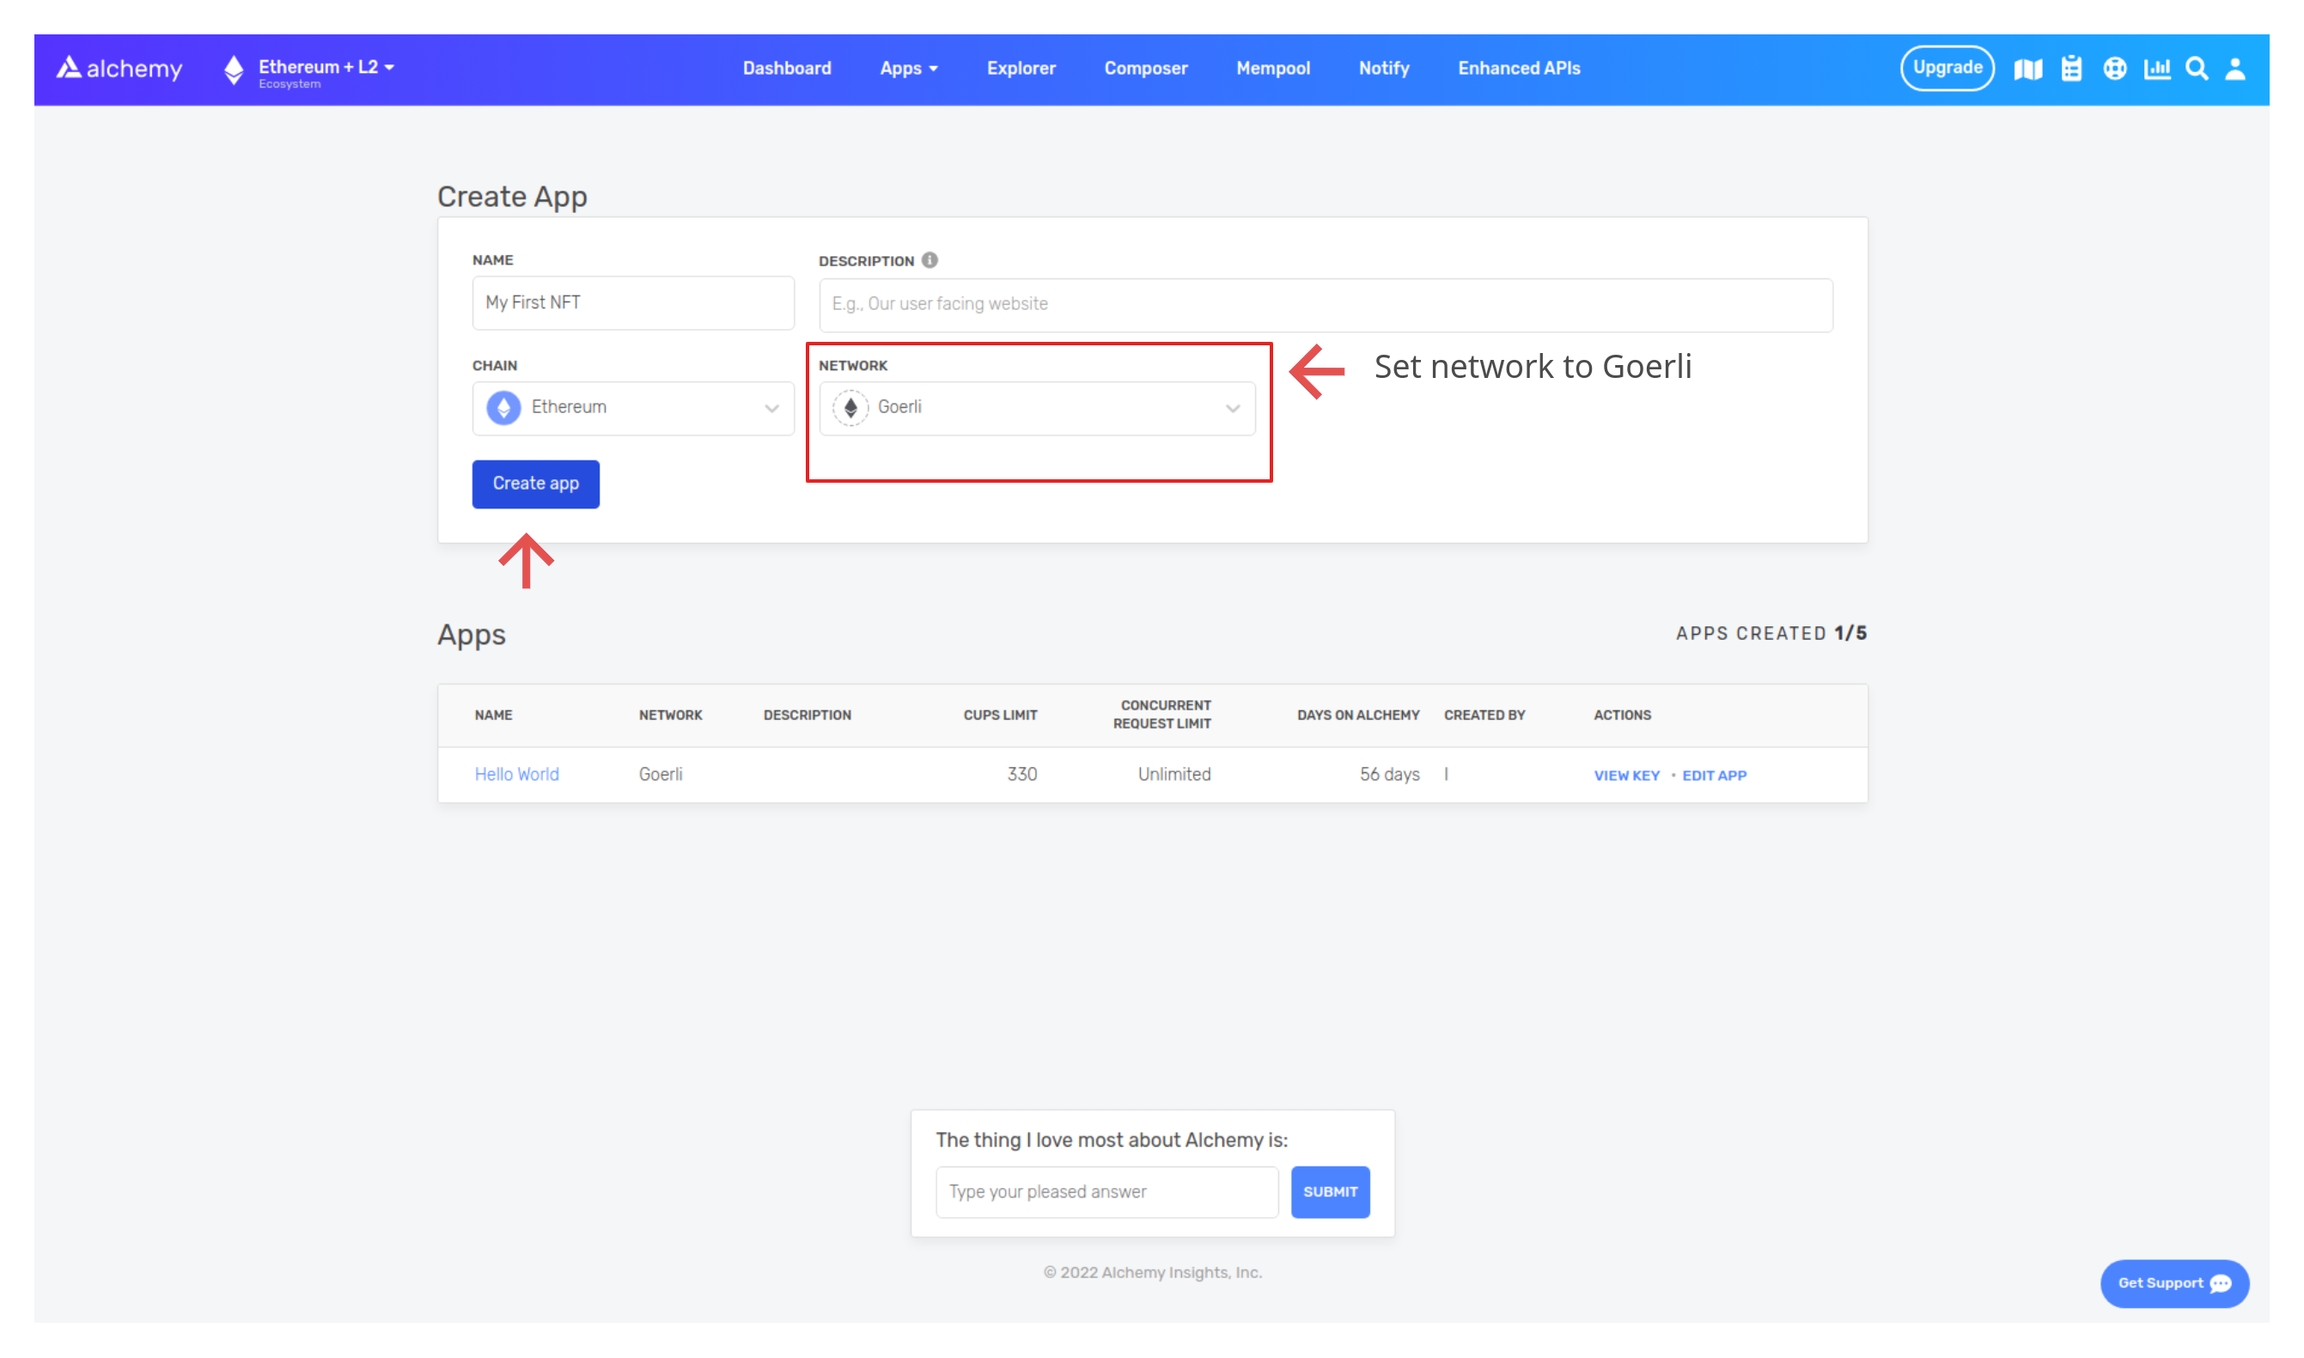Viewport: 2304px width, 1358px height.
Task: Focus the Description input field
Action: pyautogui.click(x=1325, y=304)
